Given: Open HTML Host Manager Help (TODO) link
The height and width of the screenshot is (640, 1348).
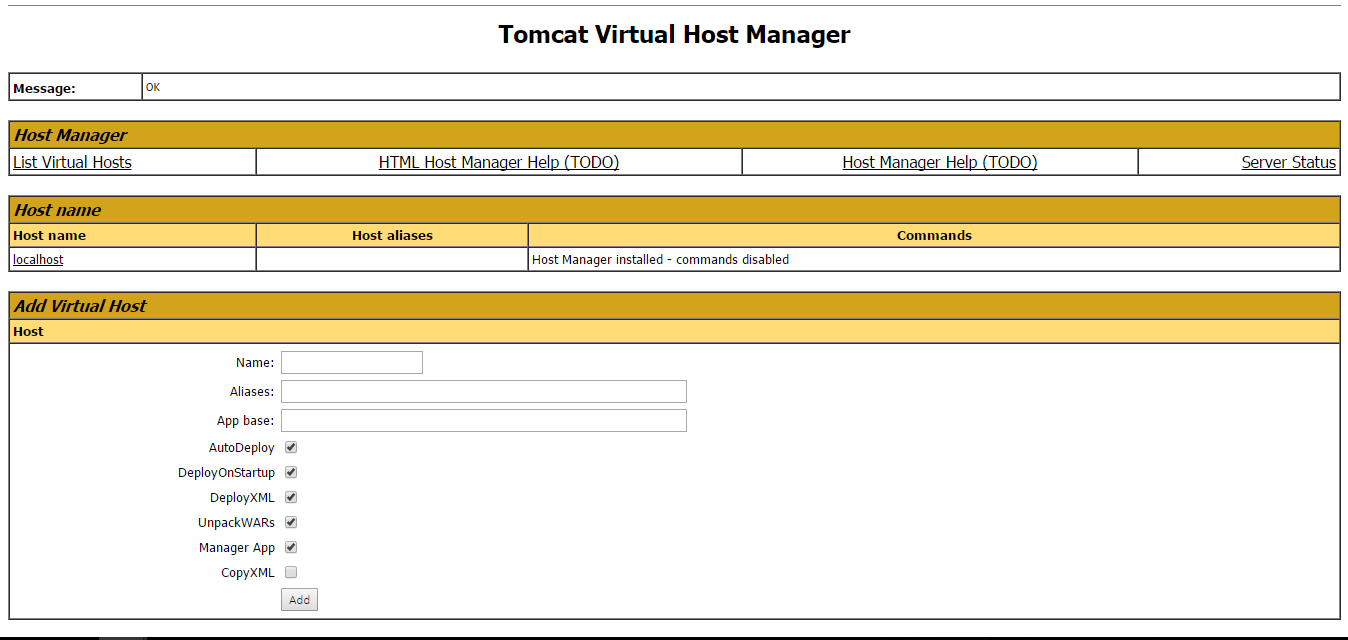Looking at the screenshot, I should 499,162.
